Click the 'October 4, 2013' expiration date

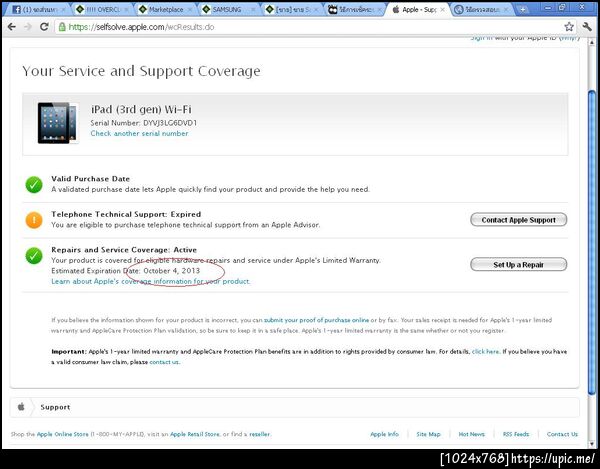(171, 270)
